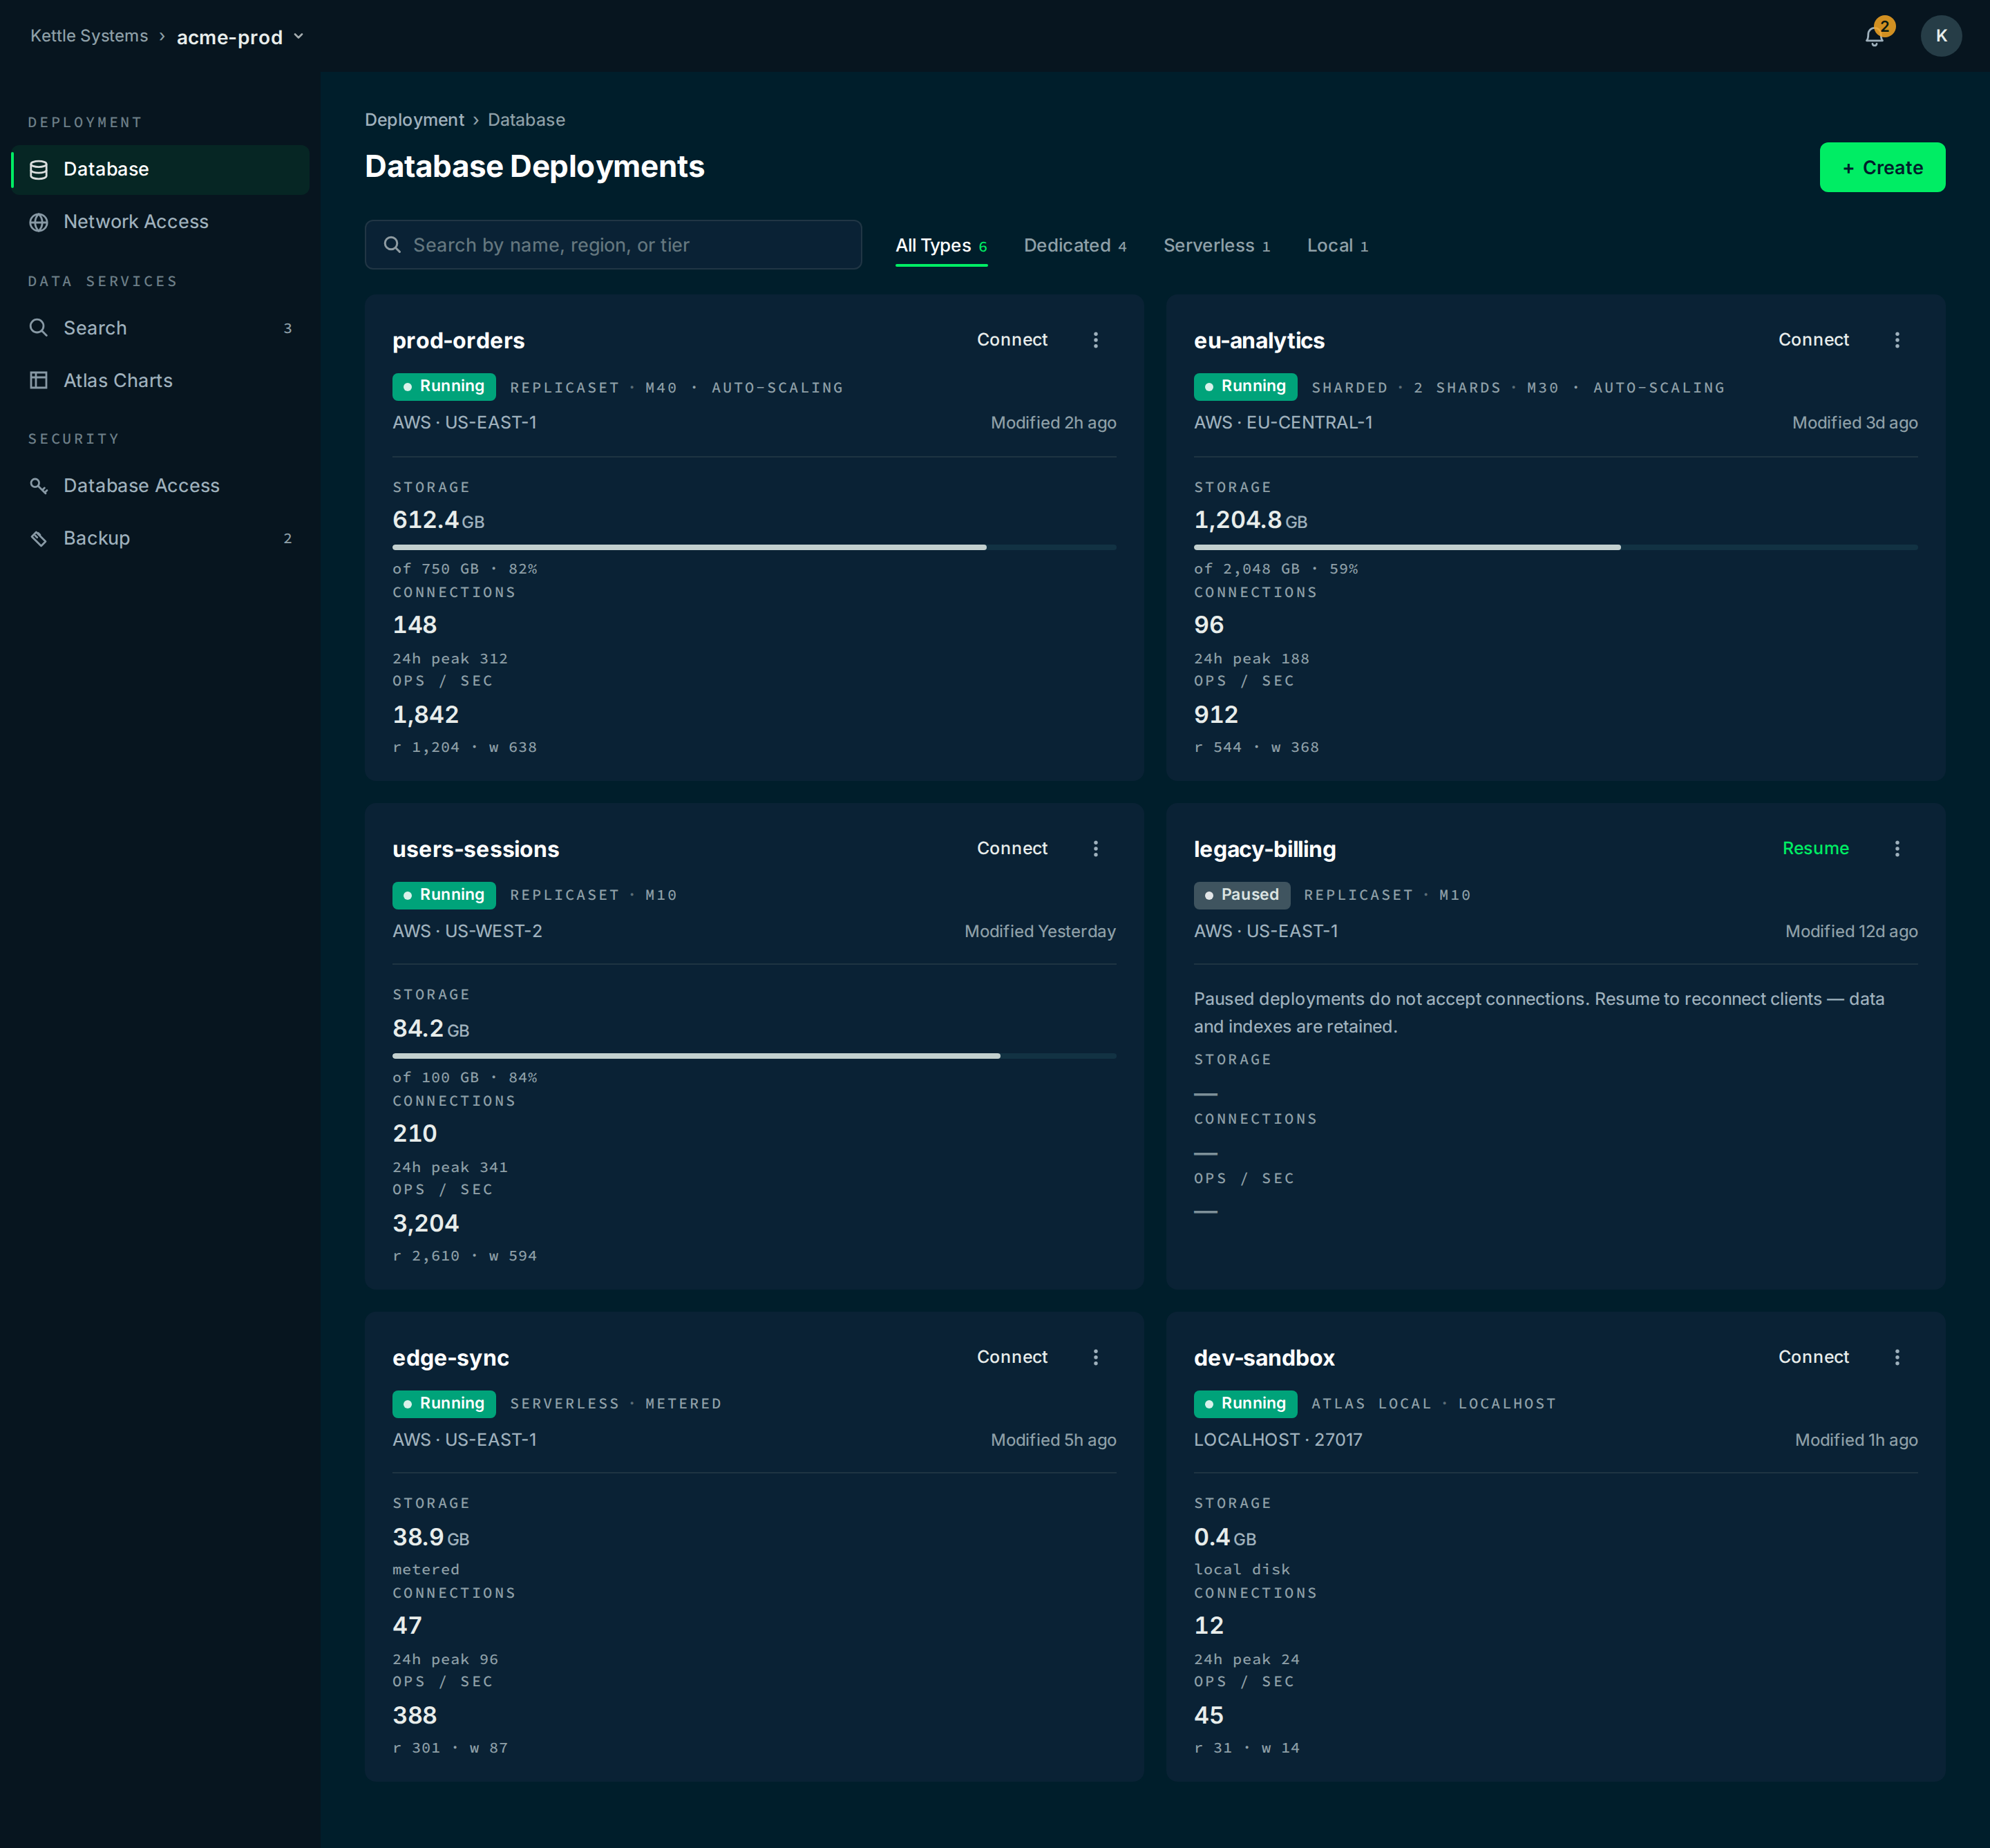Open eu-analytics more options menu
This screenshot has height=1848, width=1990.
pyautogui.click(x=1897, y=340)
